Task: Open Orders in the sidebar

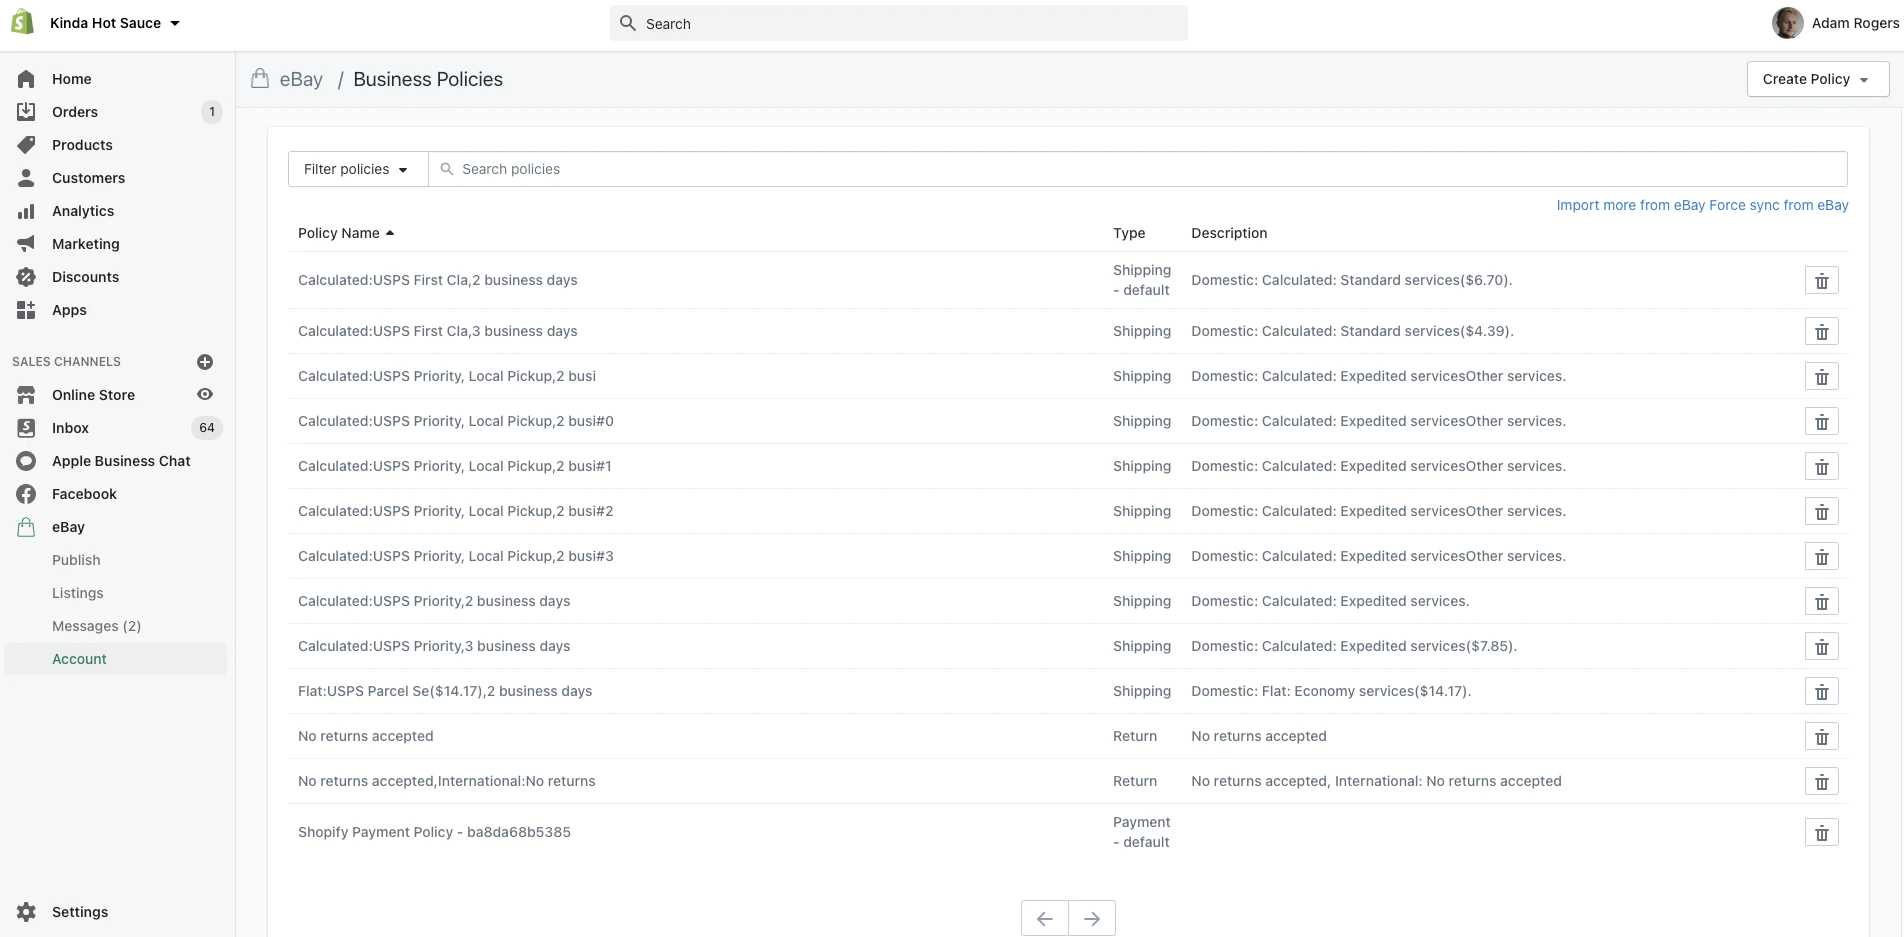Action: coord(75,112)
